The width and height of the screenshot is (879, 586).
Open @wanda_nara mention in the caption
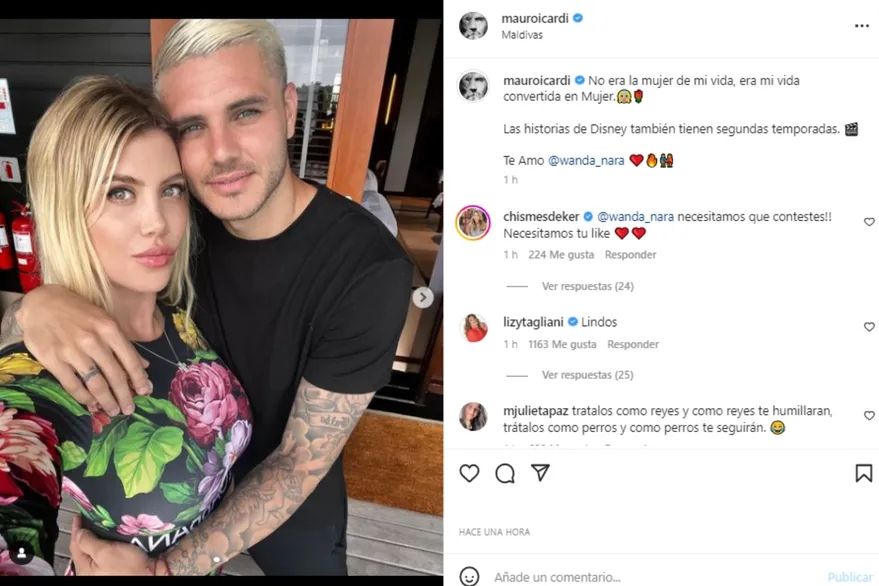(586, 160)
